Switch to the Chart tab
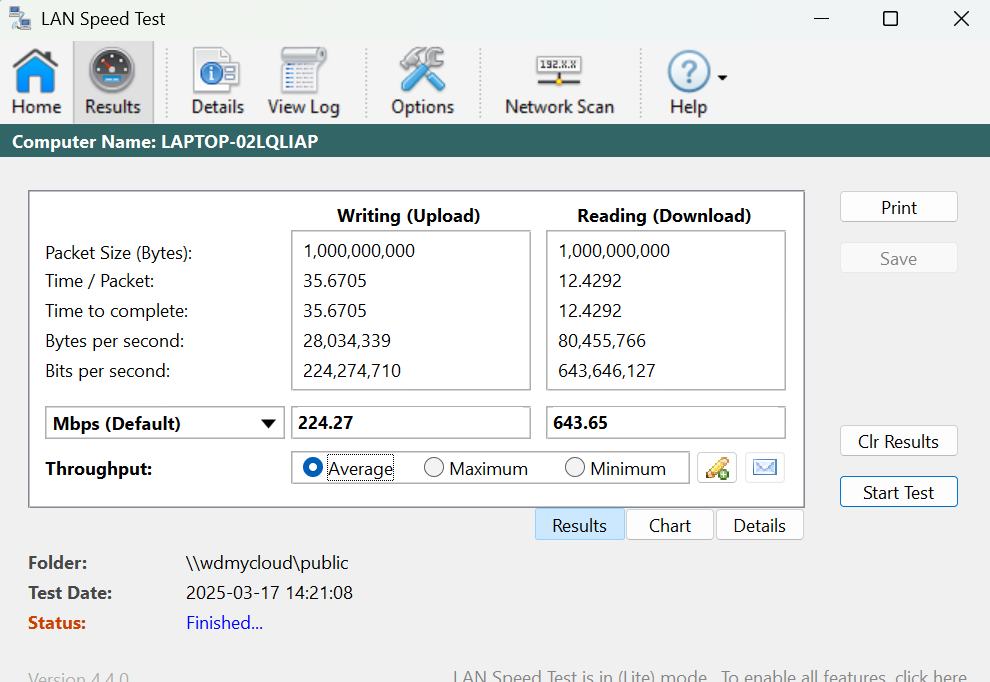Viewport: 990px width, 682px height. coord(669,525)
